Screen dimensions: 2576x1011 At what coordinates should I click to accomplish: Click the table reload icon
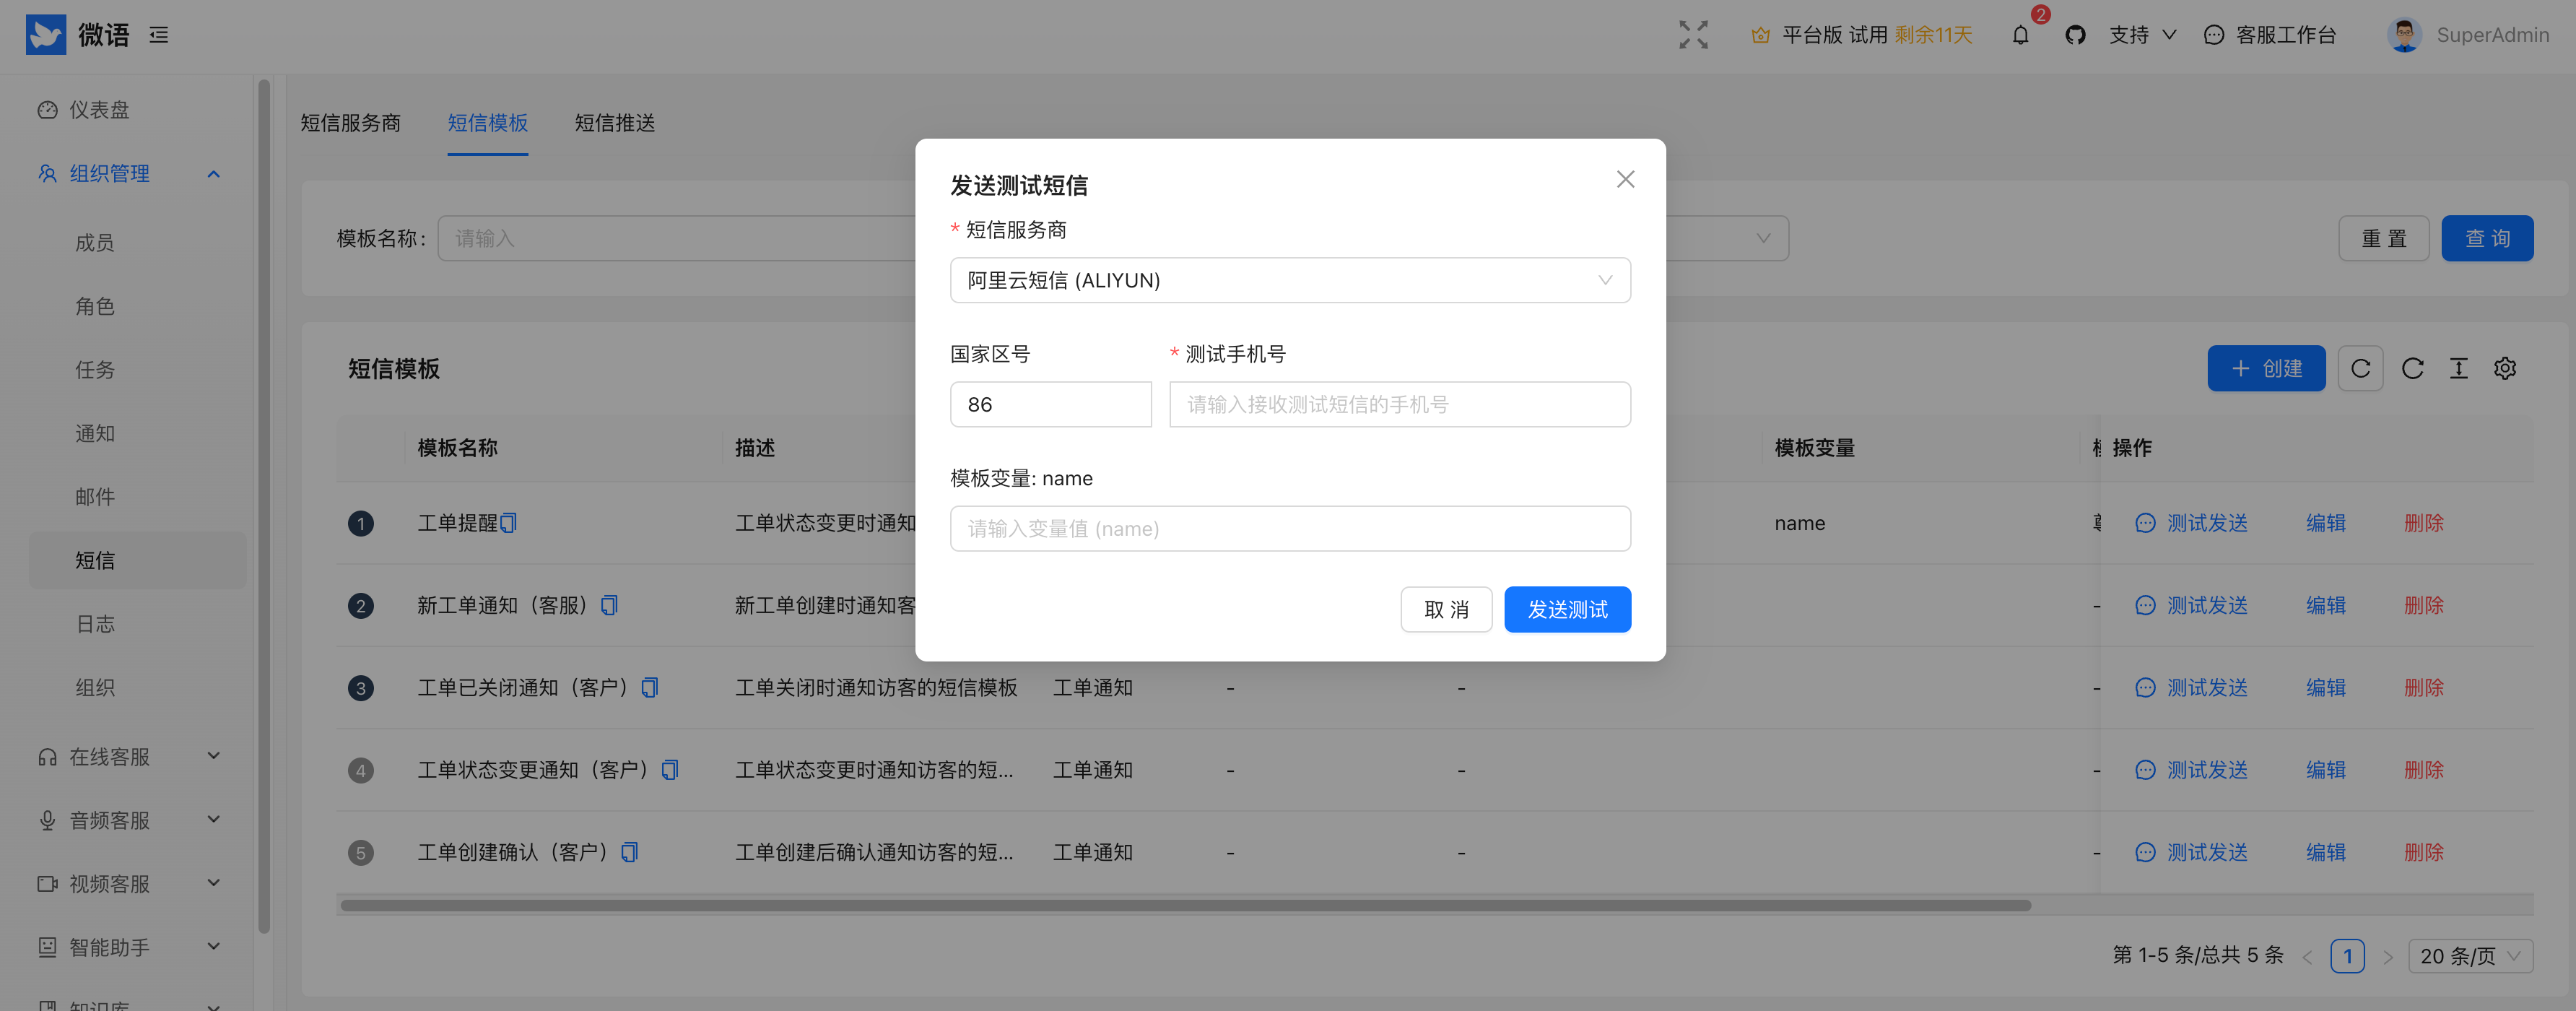(x=2412, y=368)
